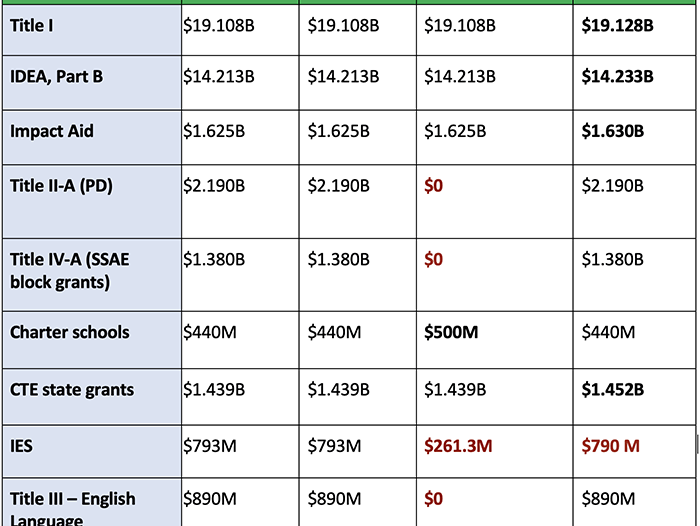Select the bold $19.128B cell
This screenshot has height=526, width=700.
click(617, 25)
